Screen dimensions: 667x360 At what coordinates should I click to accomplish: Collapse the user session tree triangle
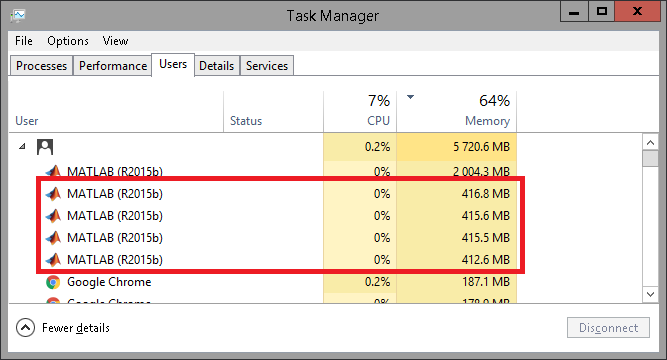22,146
